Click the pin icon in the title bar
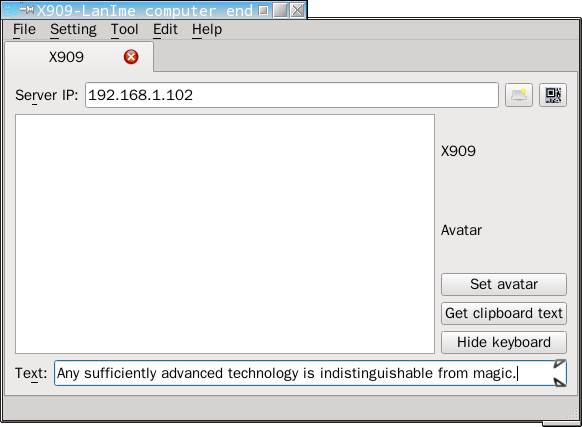The height and width of the screenshot is (427, 582). coord(27,9)
